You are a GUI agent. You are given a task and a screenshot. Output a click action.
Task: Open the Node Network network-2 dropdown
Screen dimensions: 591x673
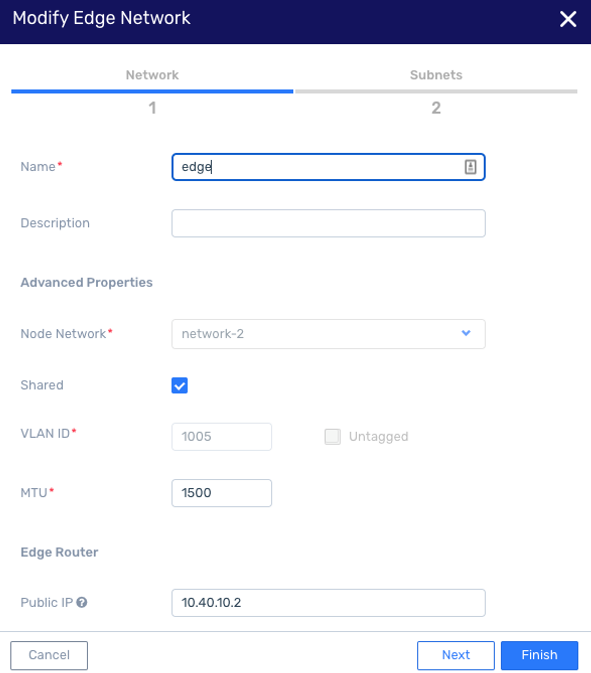pyautogui.click(x=328, y=334)
